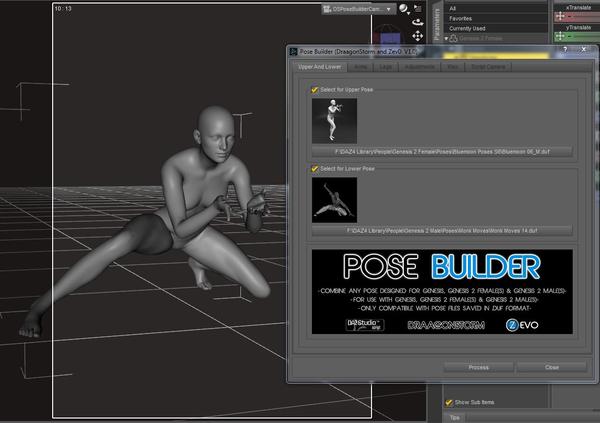Click the camera icon in the view selector
600x423 pixels.
pyautogui.click(x=327, y=9)
